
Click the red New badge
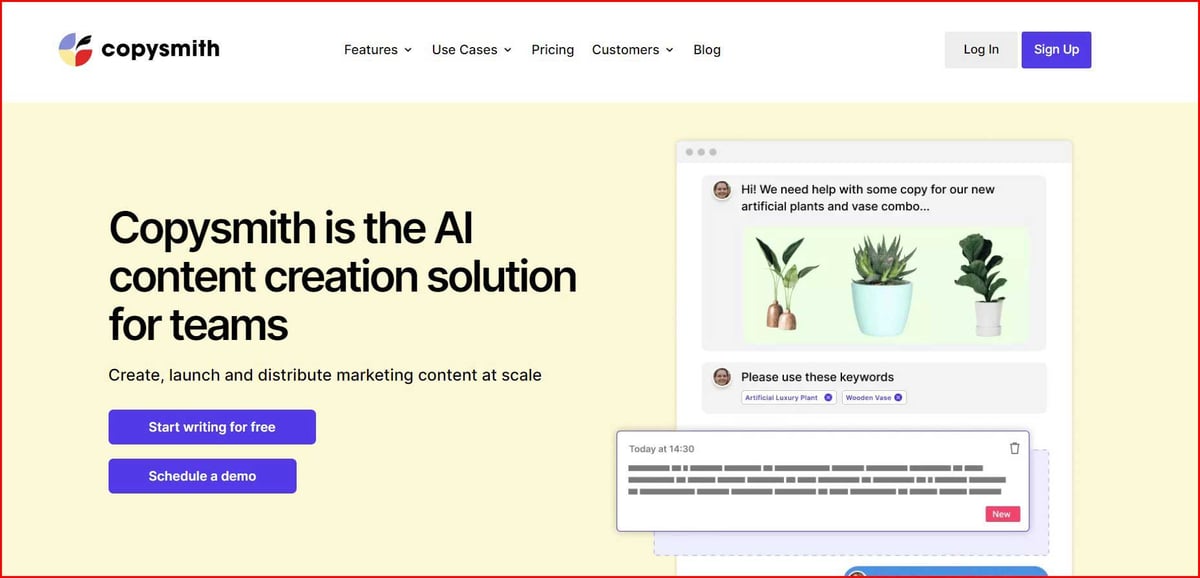click(1001, 514)
